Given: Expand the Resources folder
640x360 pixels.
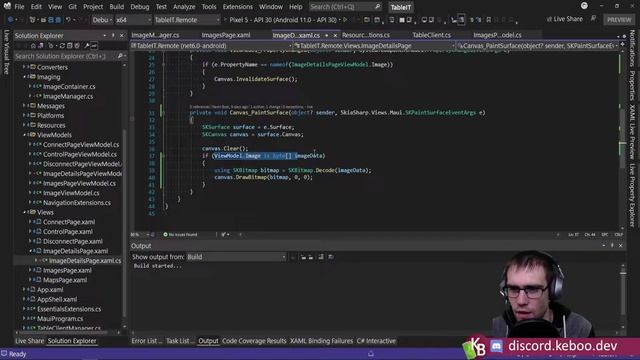Looking at the screenshot, I should (24, 125).
